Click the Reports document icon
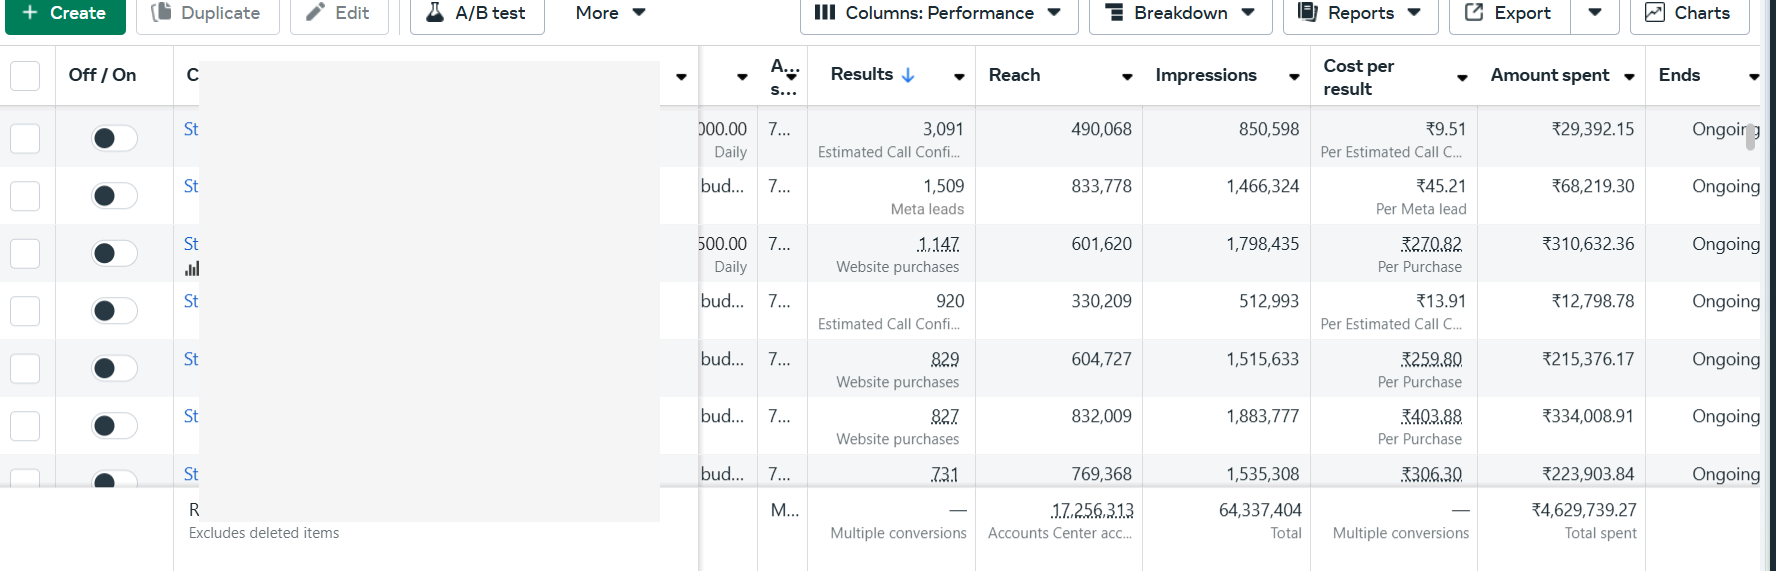Screen dimensions: 1776x571 (1307, 13)
